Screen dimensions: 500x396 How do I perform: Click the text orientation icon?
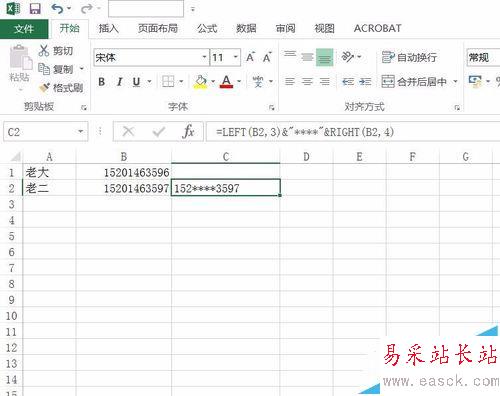coord(348,57)
